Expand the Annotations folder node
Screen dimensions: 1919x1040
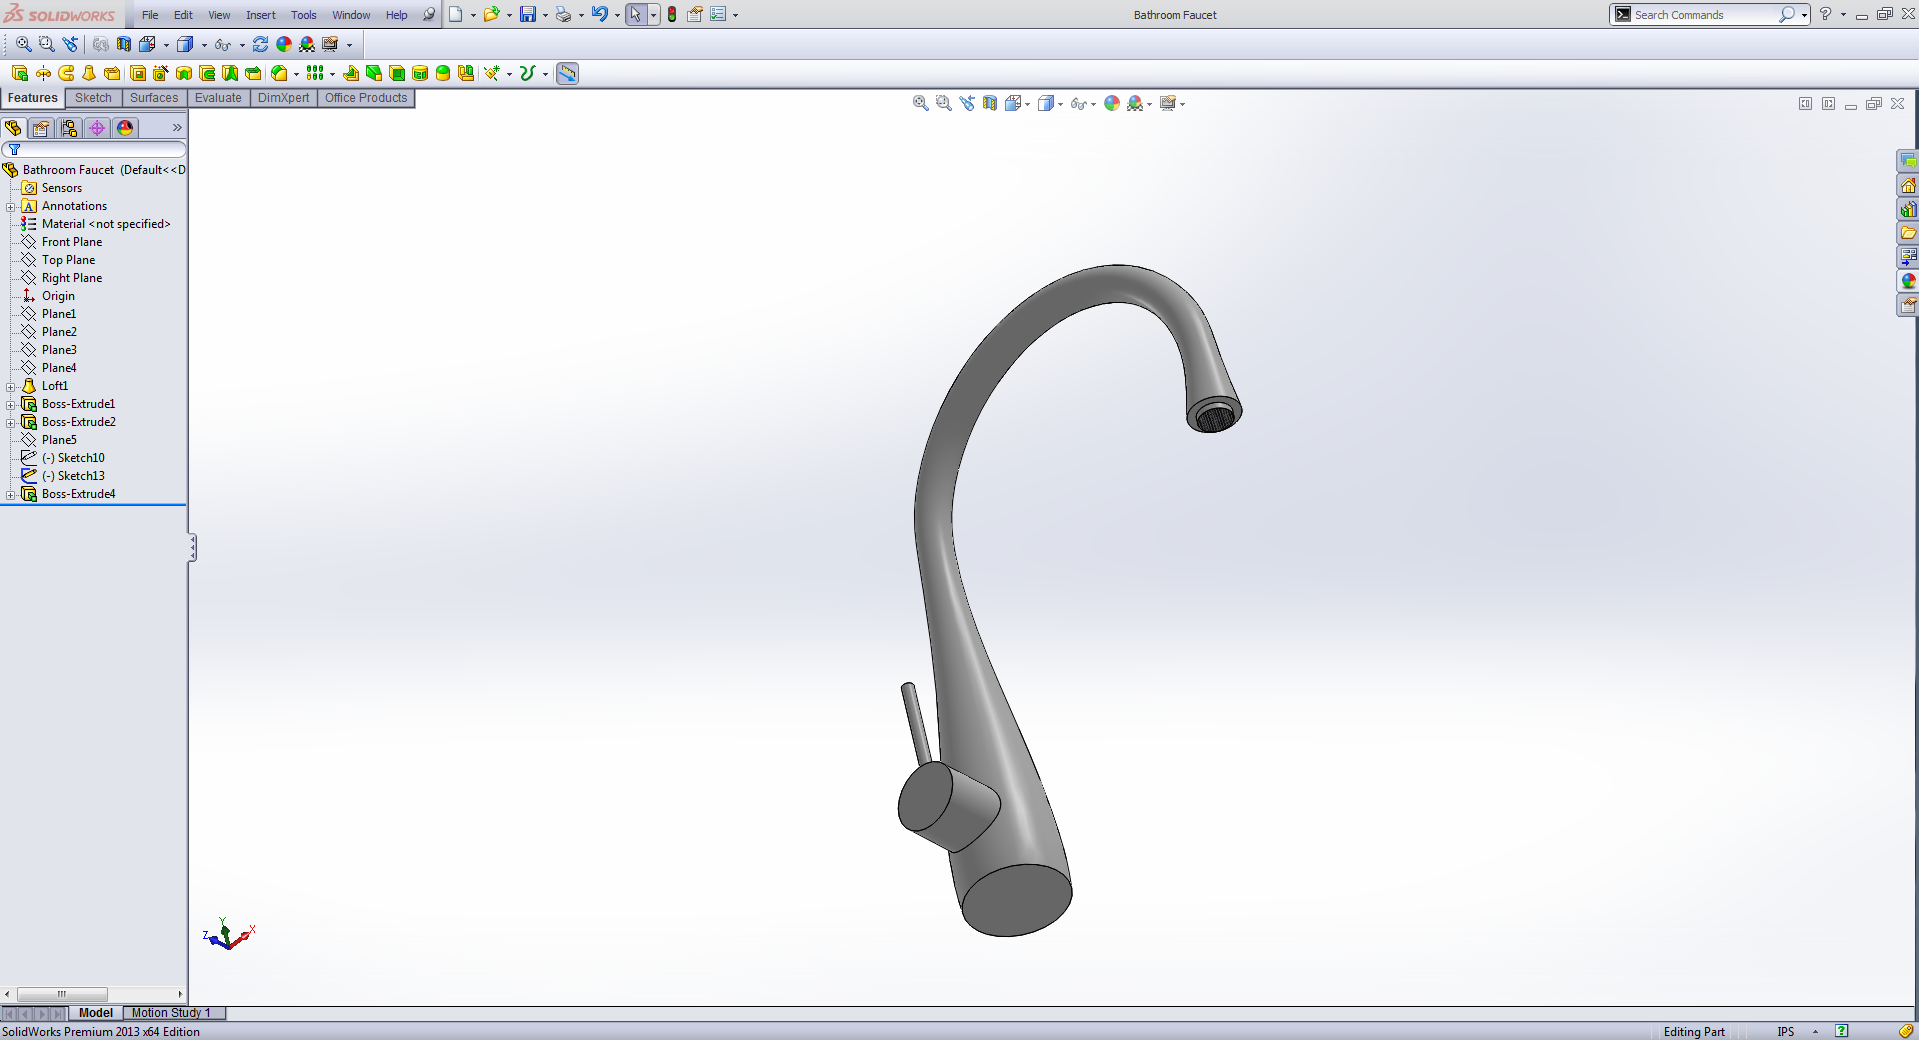click(11, 207)
